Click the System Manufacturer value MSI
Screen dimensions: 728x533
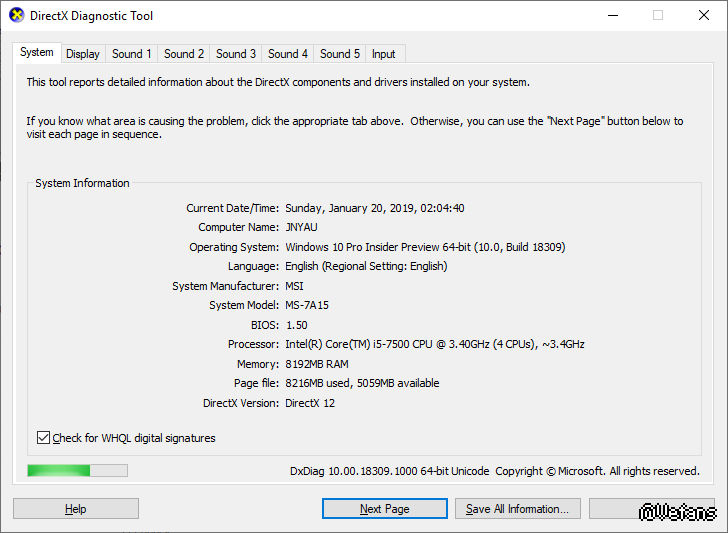[x=294, y=286]
